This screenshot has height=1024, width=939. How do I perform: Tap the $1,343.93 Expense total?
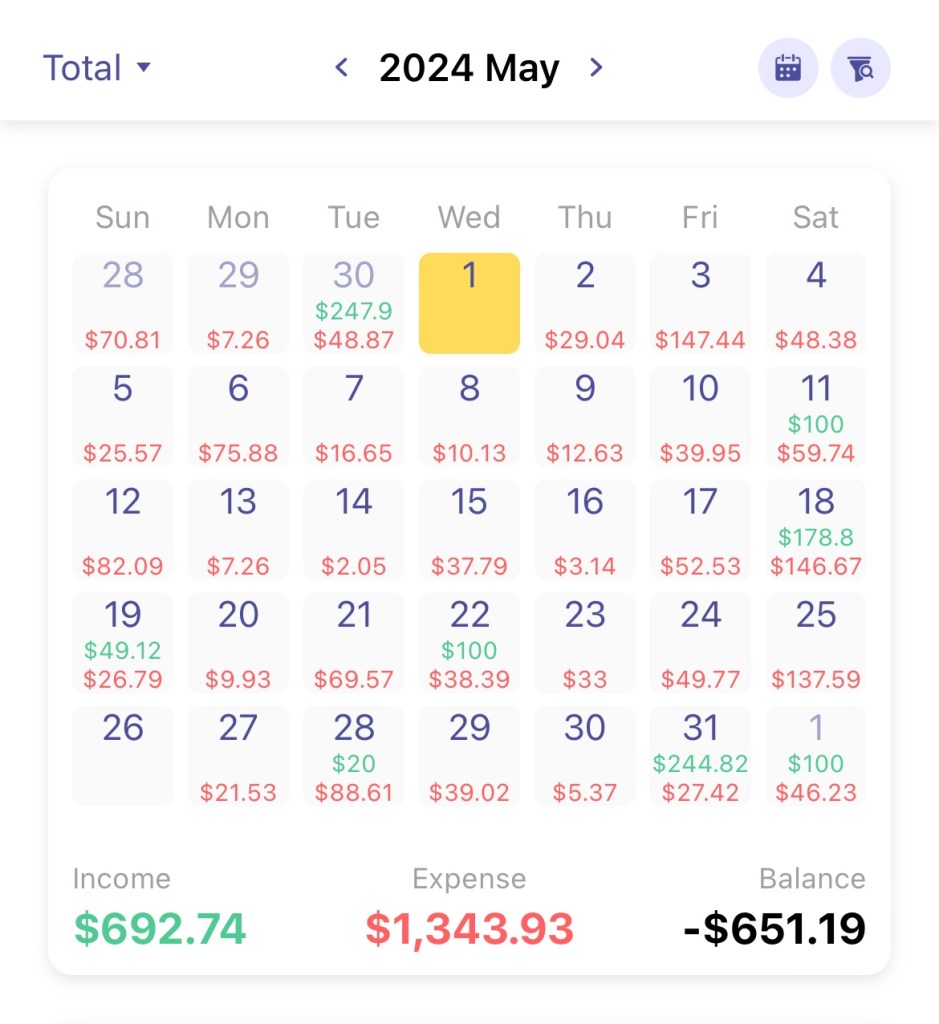pyautogui.click(x=469, y=928)
